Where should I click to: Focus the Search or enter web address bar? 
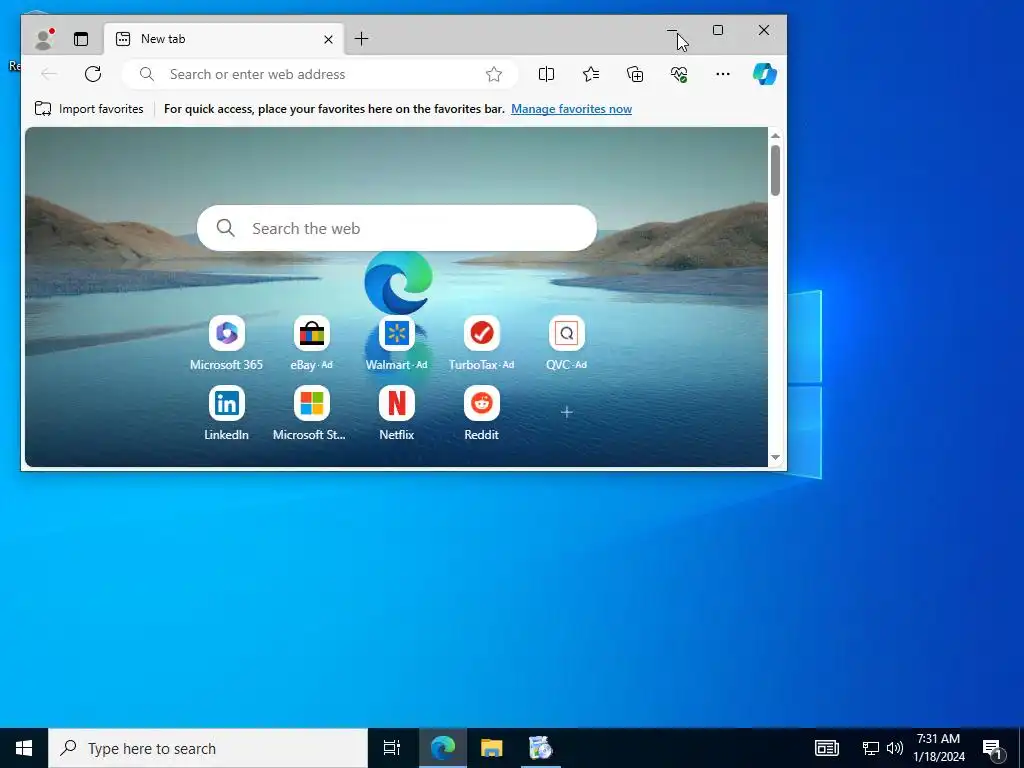pyautogui.click(x=320, y=74)
